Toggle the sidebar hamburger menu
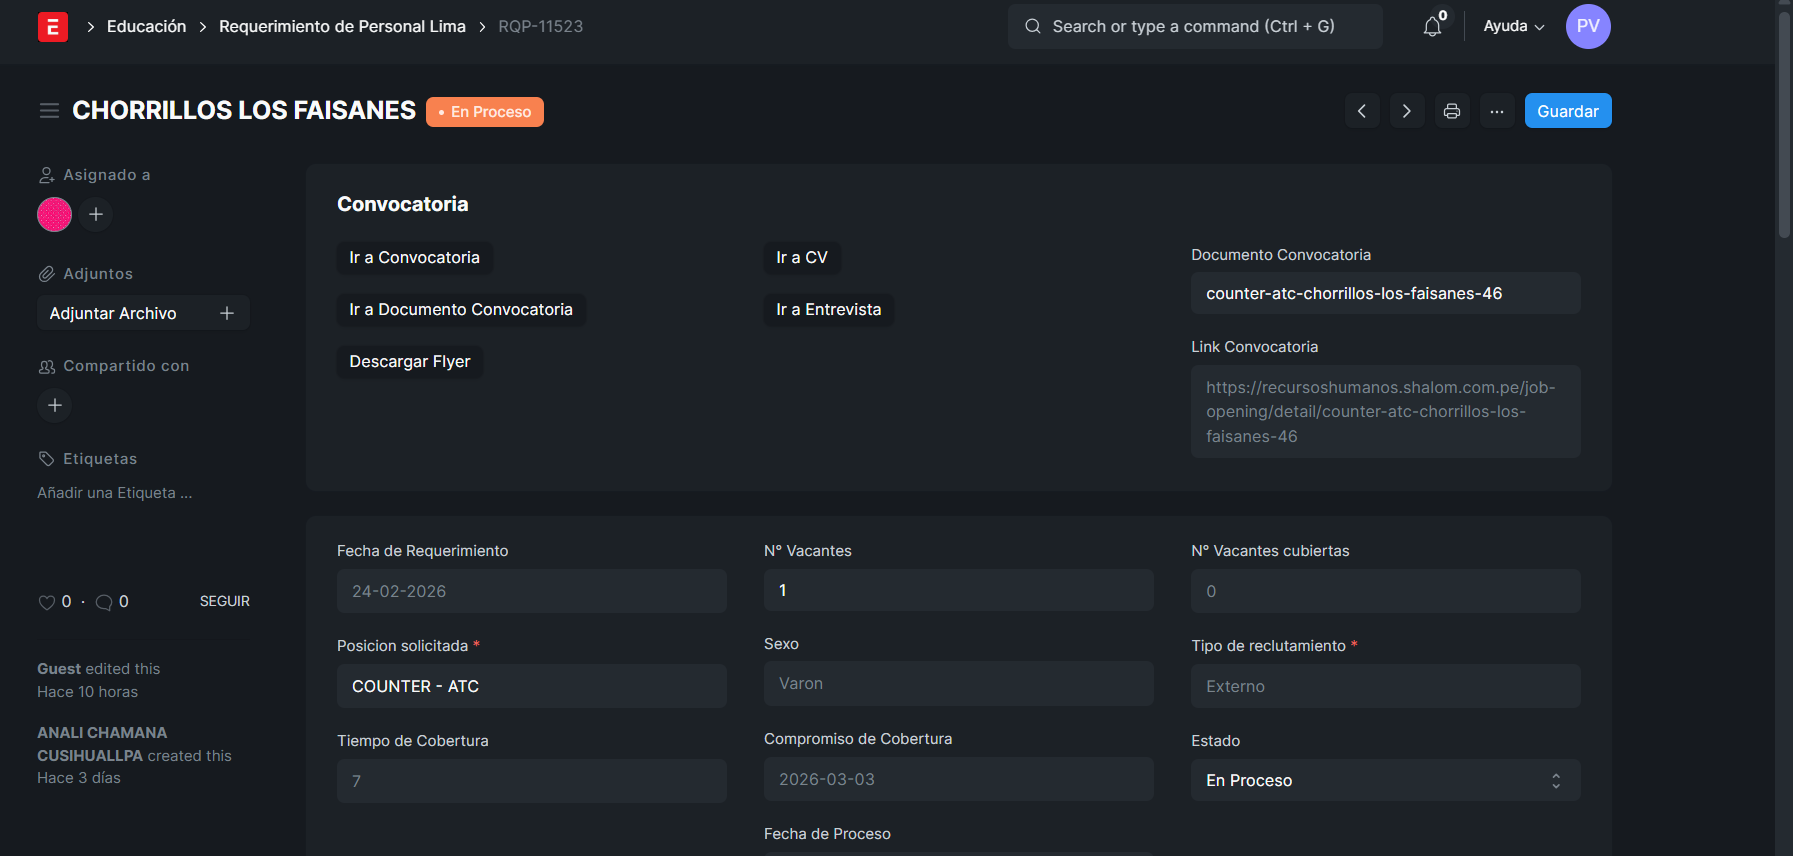1793x856 pixels. pyautogui.click(x=49, y=111)
